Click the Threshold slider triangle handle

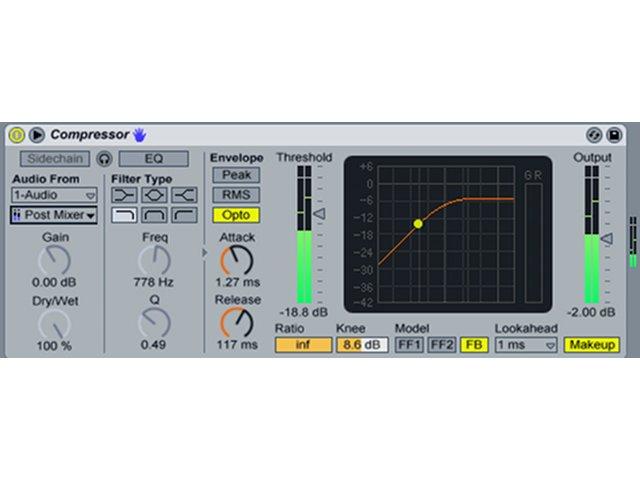[320, 213]
